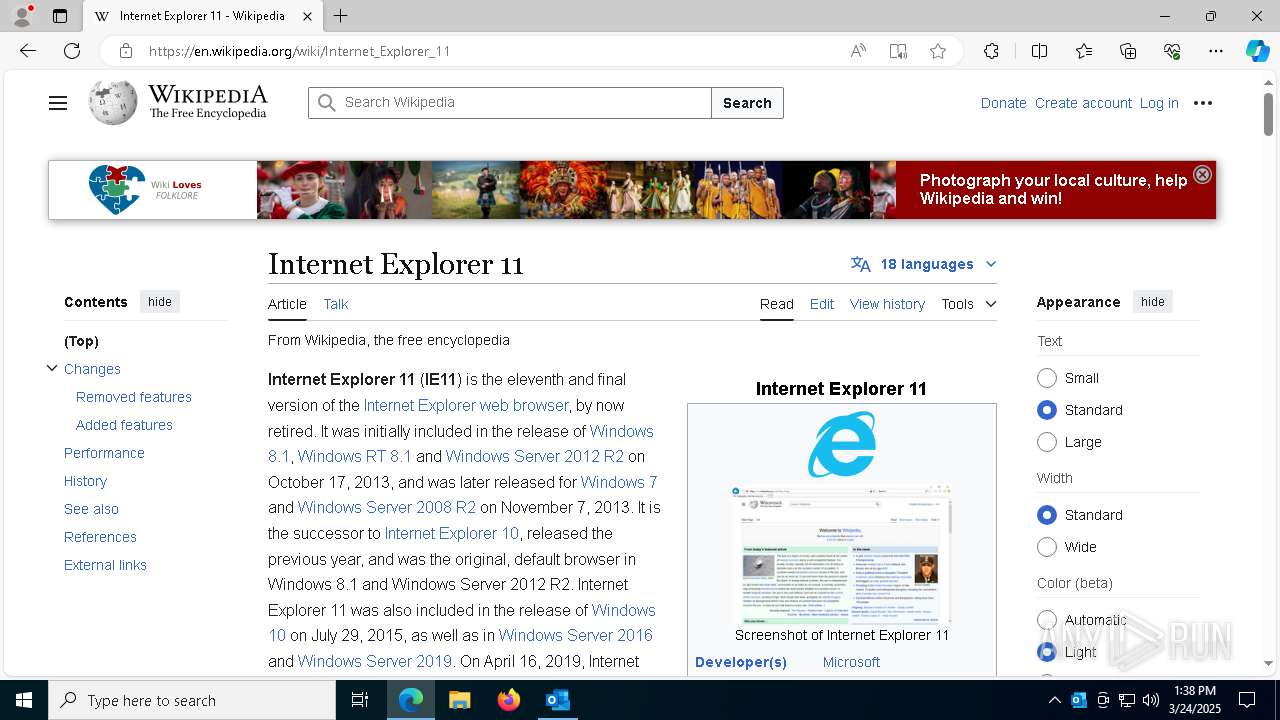Click the Donate link
1280x720 pixels.
pos(1003,103)
